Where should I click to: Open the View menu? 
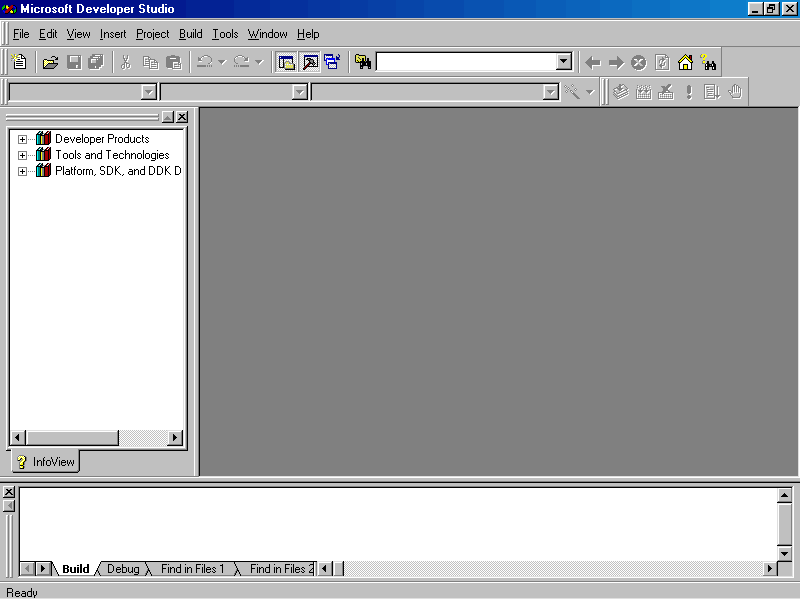pyautogui.click(x=78, y=34)
